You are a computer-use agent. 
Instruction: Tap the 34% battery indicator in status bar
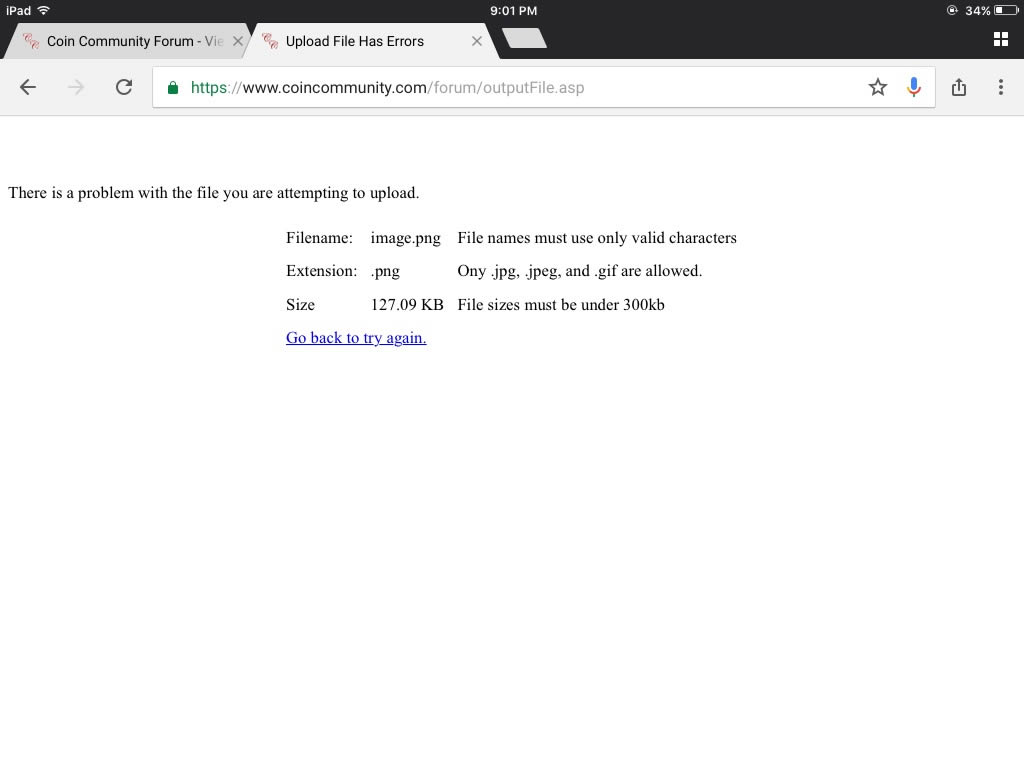[991, 10]
